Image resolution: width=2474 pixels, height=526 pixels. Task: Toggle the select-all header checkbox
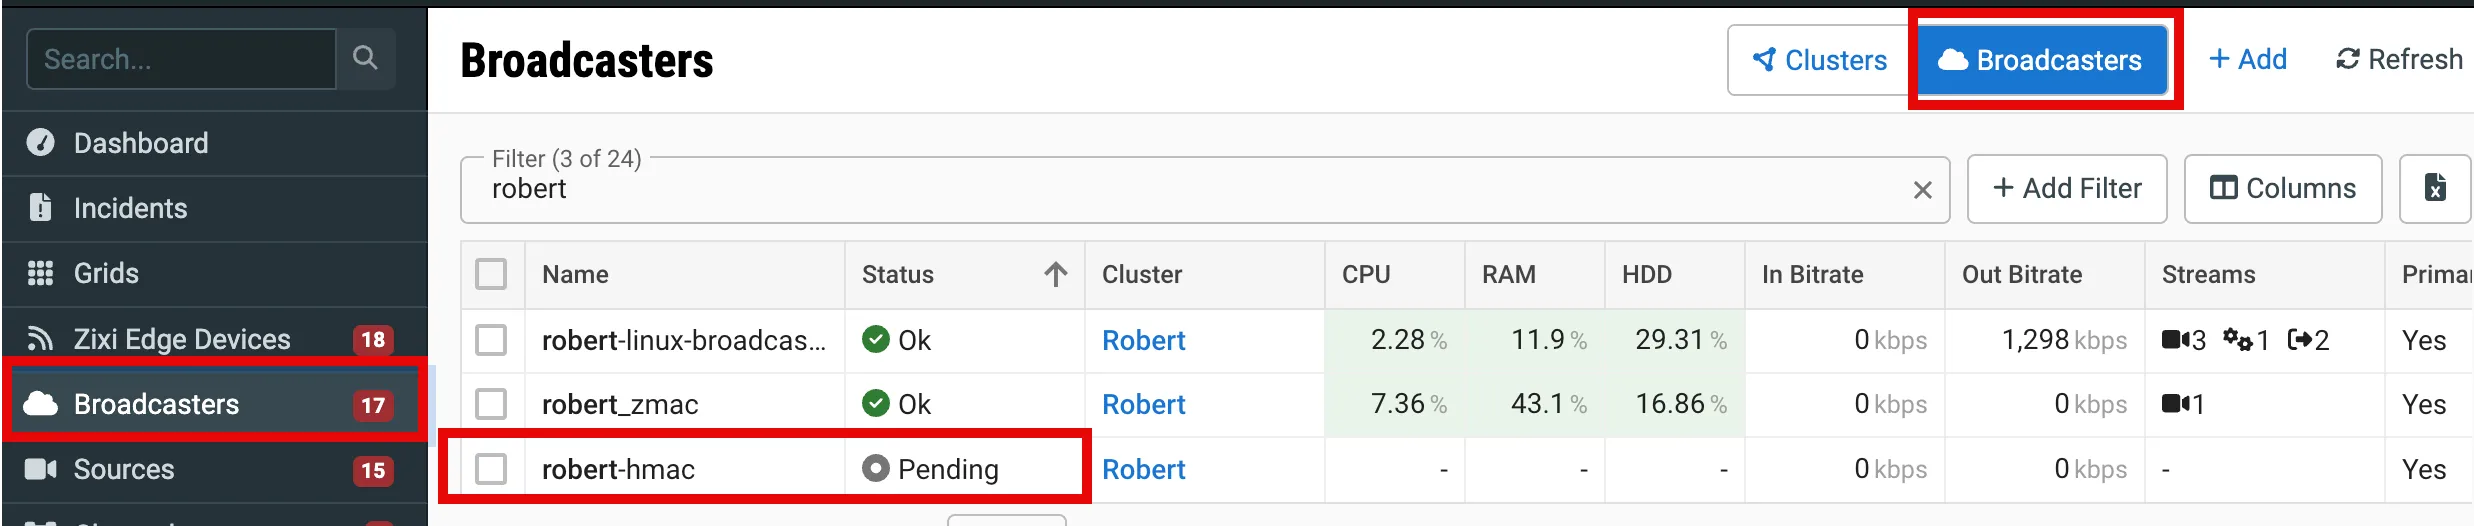[x=491, y=274]
